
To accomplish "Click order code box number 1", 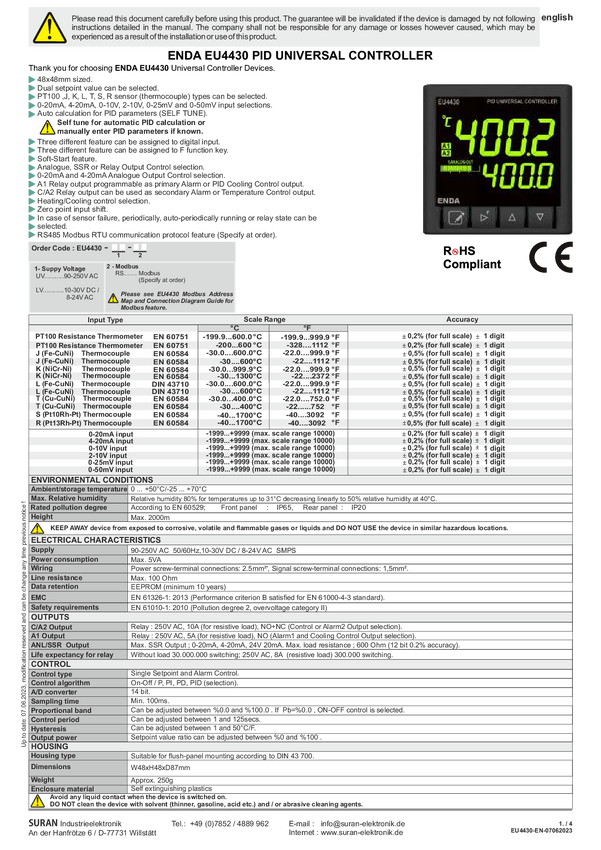I will coord(118,248).
